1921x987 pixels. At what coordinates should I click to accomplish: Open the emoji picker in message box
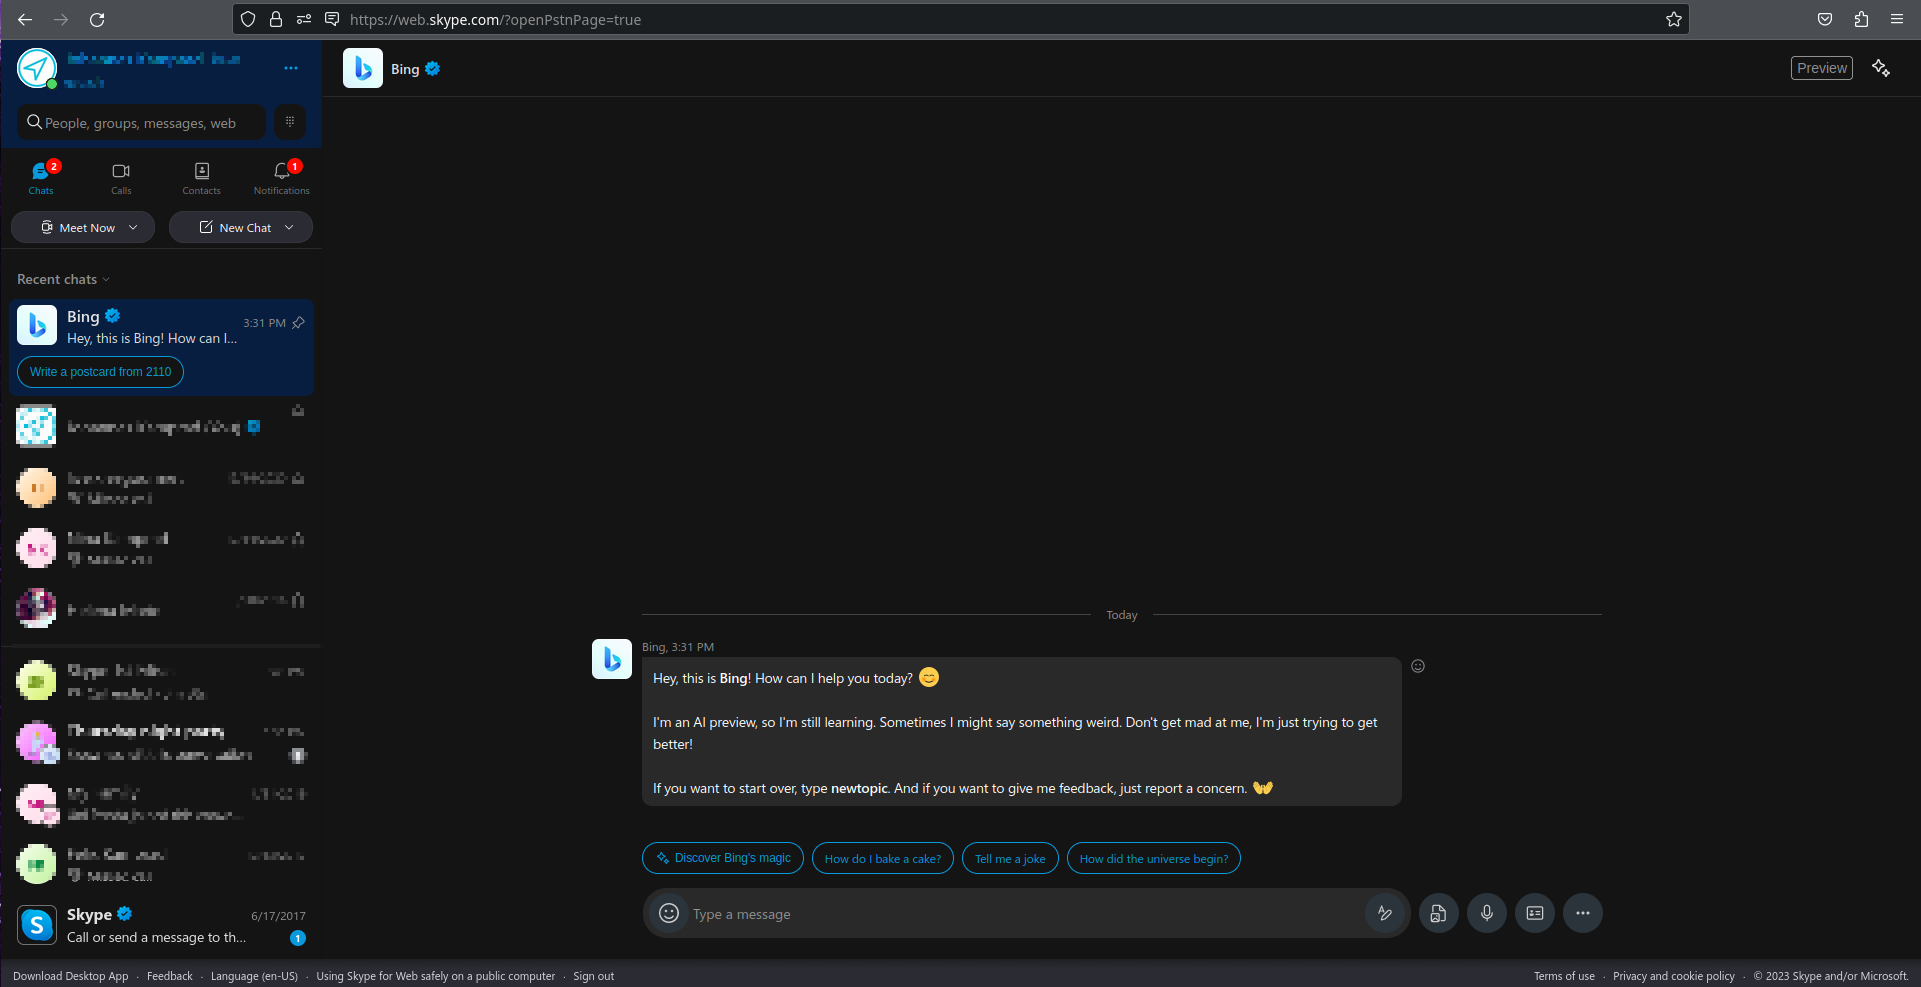click(669, 913)
